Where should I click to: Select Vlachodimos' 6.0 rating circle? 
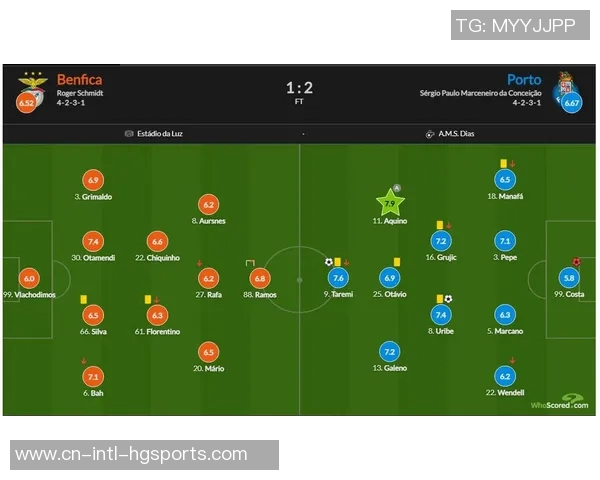coord(28,280)
